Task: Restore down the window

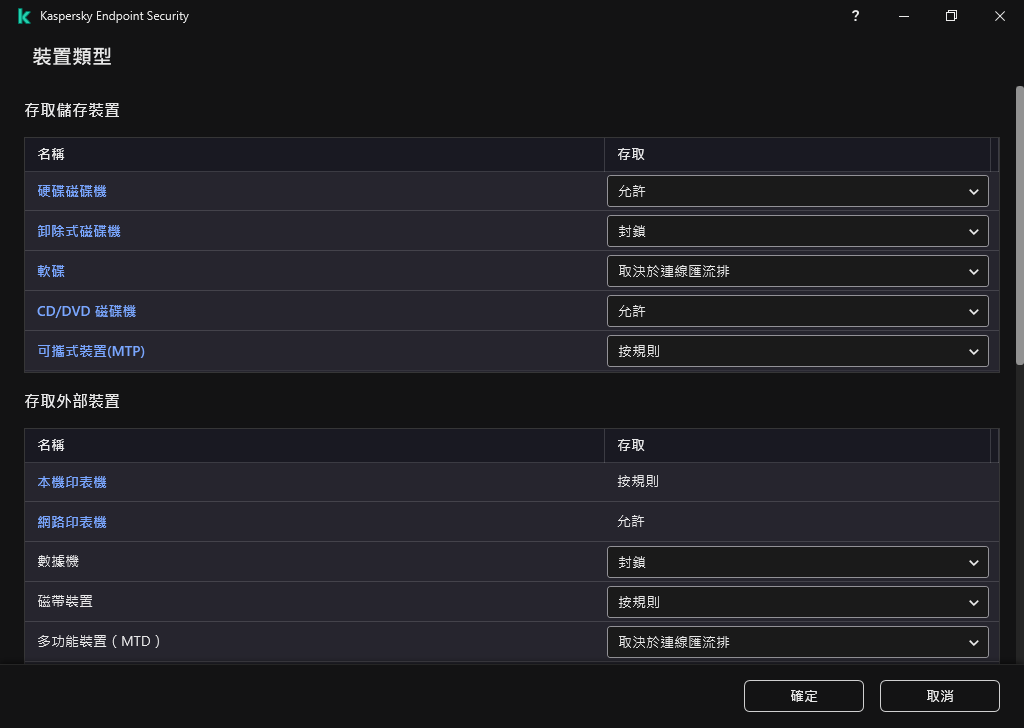Action: point(952,16)
